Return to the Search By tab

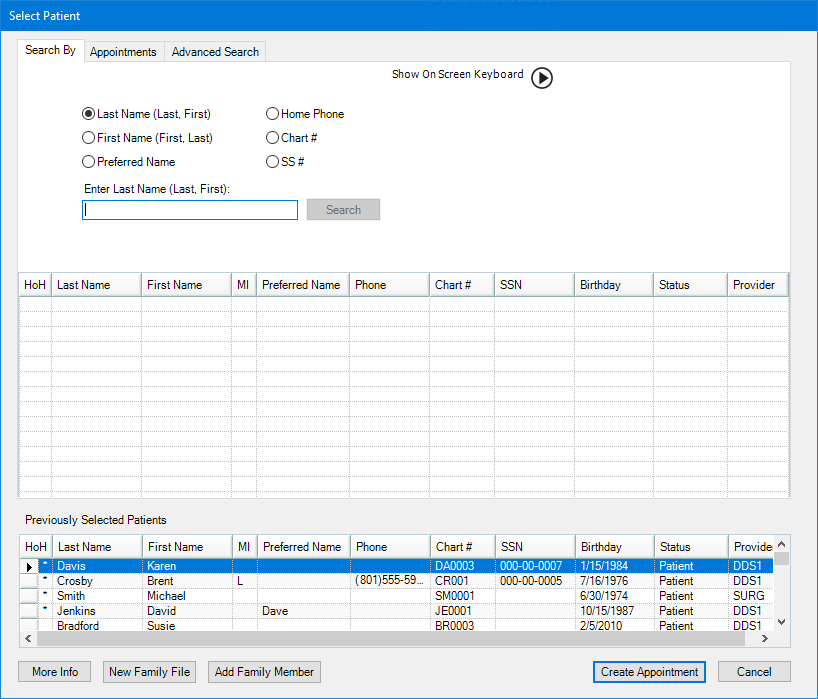coord(50,49)
